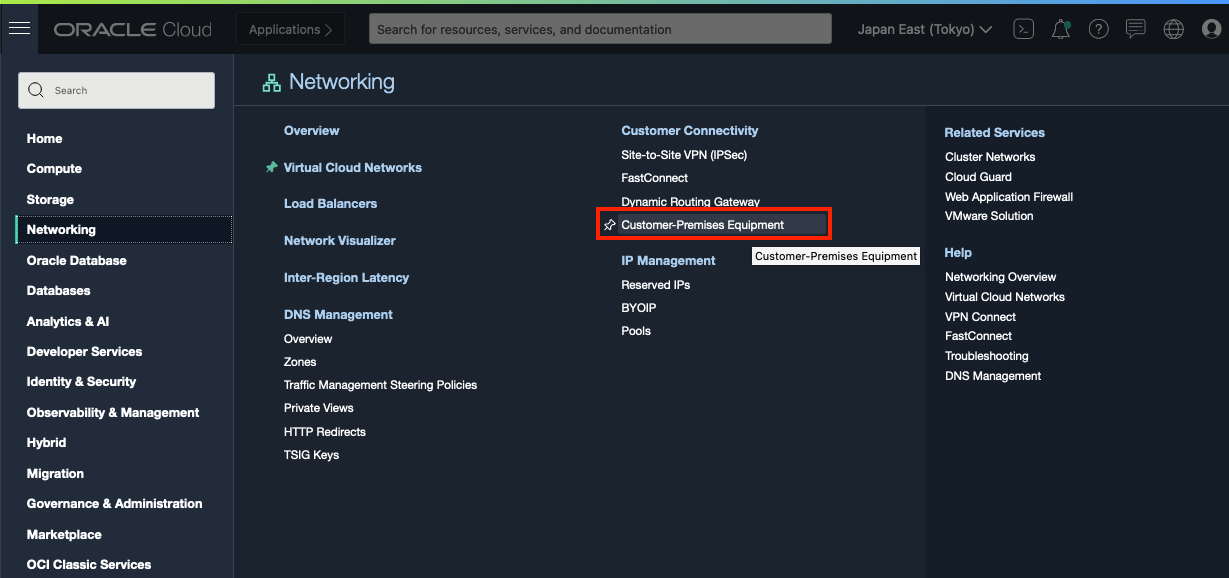Screen dimensions: 1229x578
Task: Open Governance & Administration category
Action: click(x=115, y=504)
